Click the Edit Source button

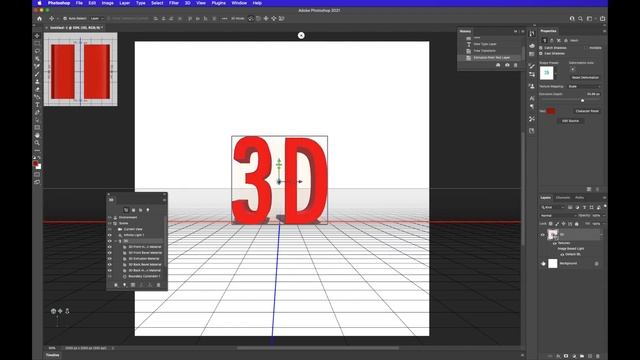pos(570,121)
